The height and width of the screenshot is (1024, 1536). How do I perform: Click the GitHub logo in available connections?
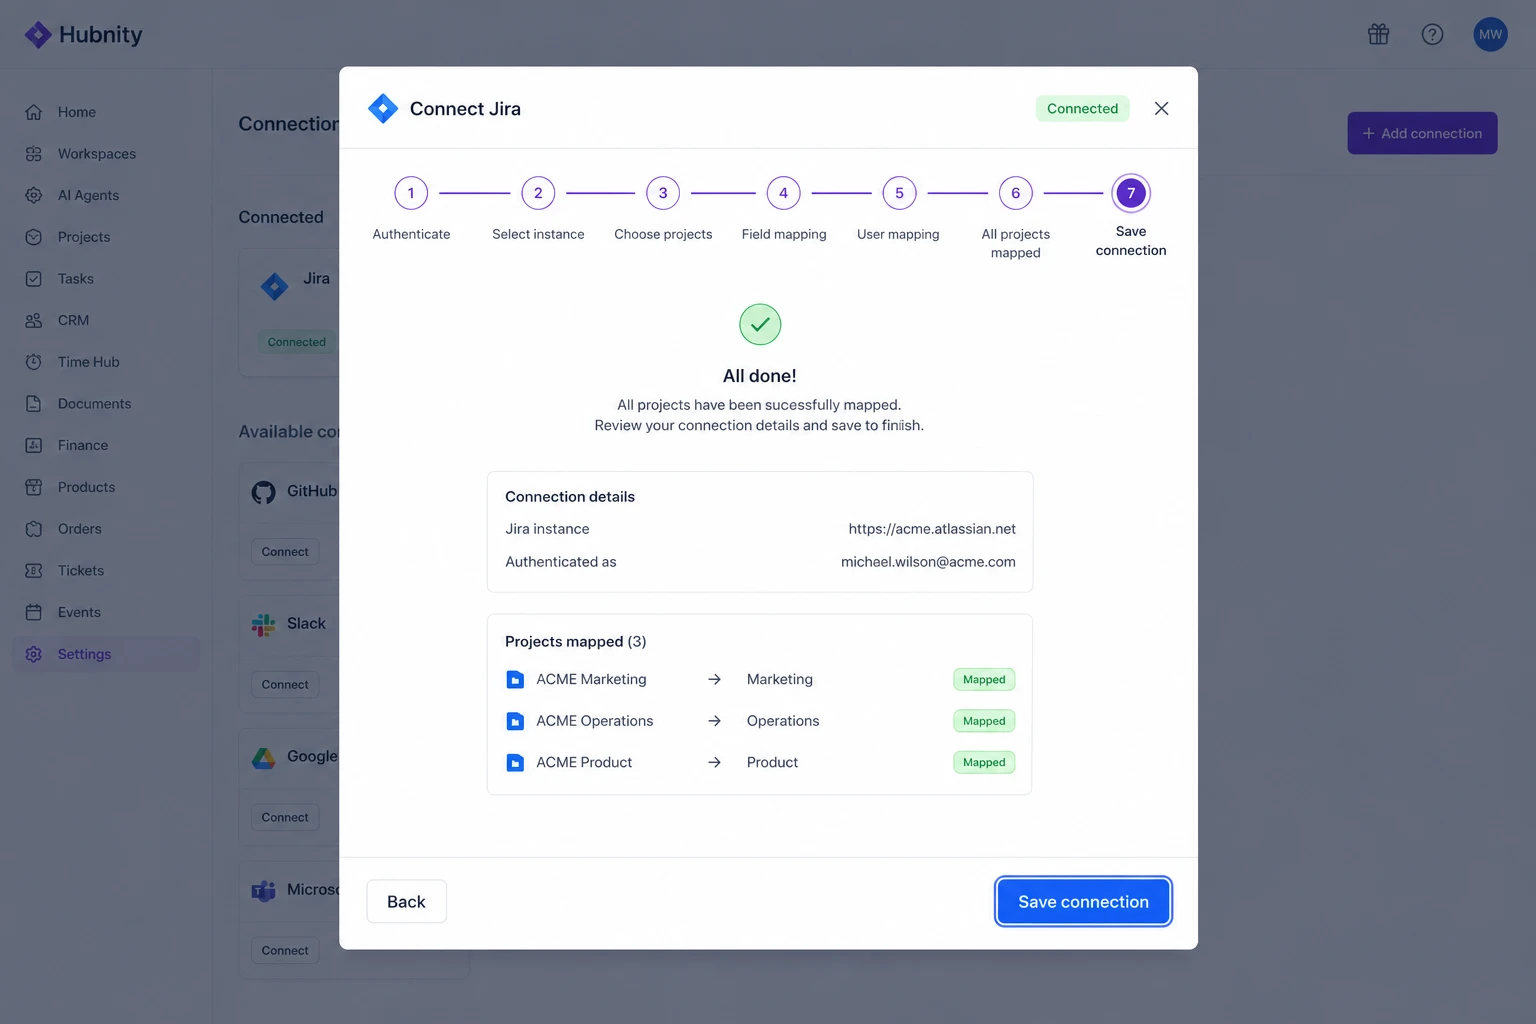[x=263, y=492]
